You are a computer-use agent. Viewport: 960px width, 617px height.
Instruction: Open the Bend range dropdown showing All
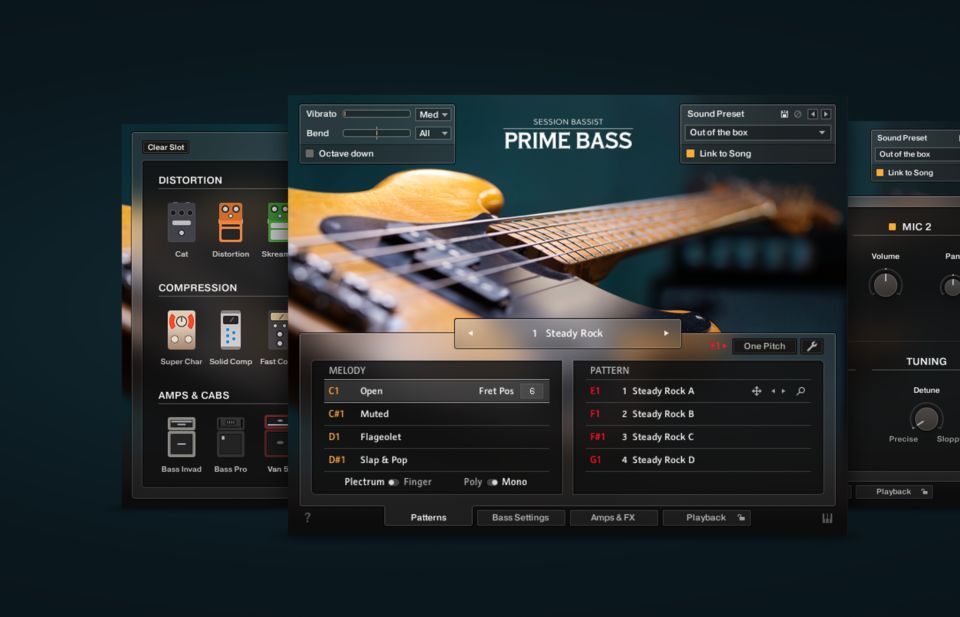pos(432,132)
